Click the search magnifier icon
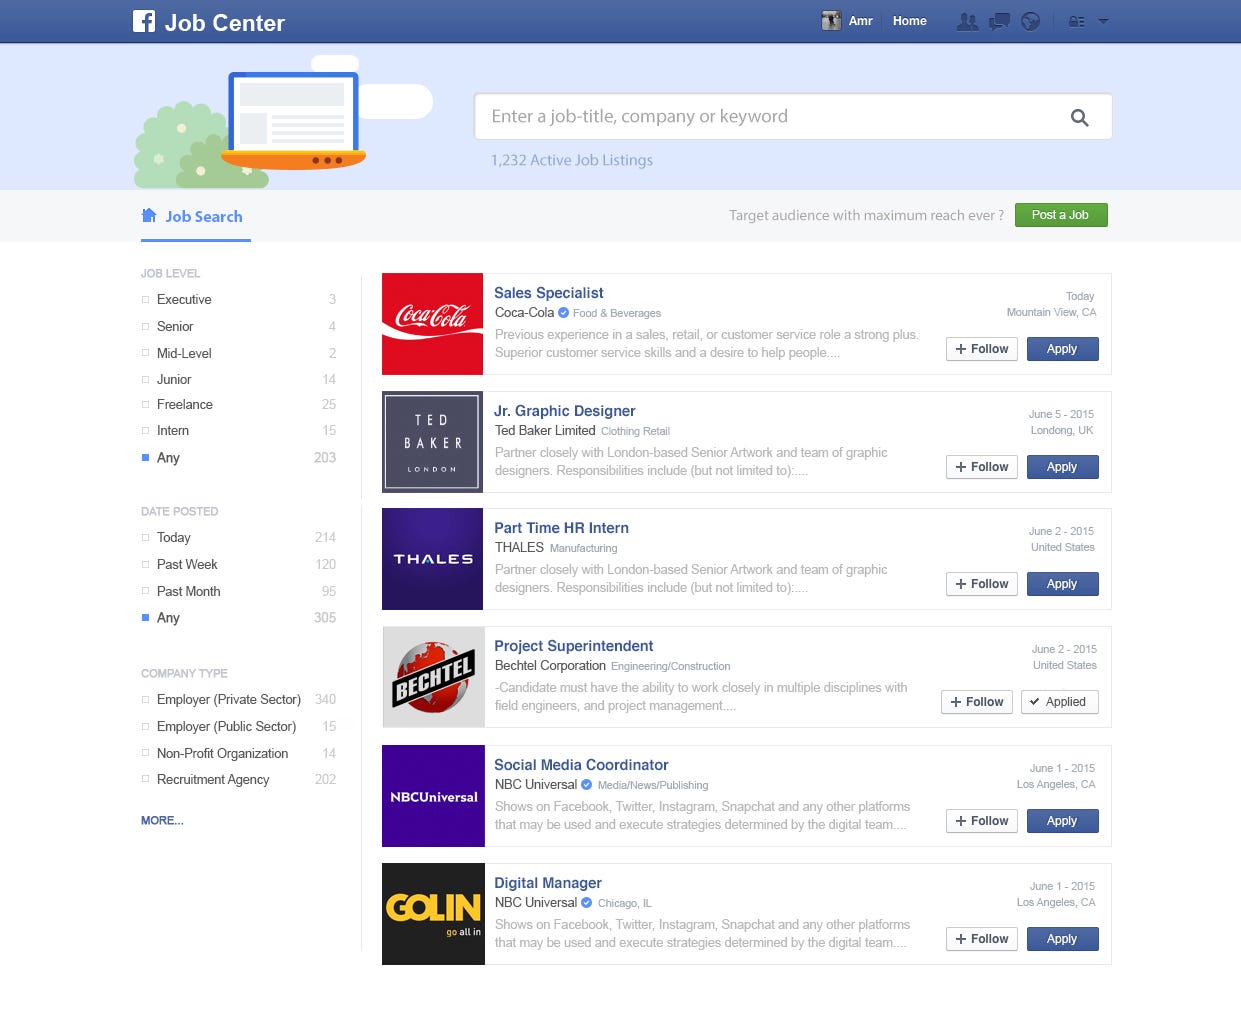1241x1034 pixels. [x=1079, y=117]
